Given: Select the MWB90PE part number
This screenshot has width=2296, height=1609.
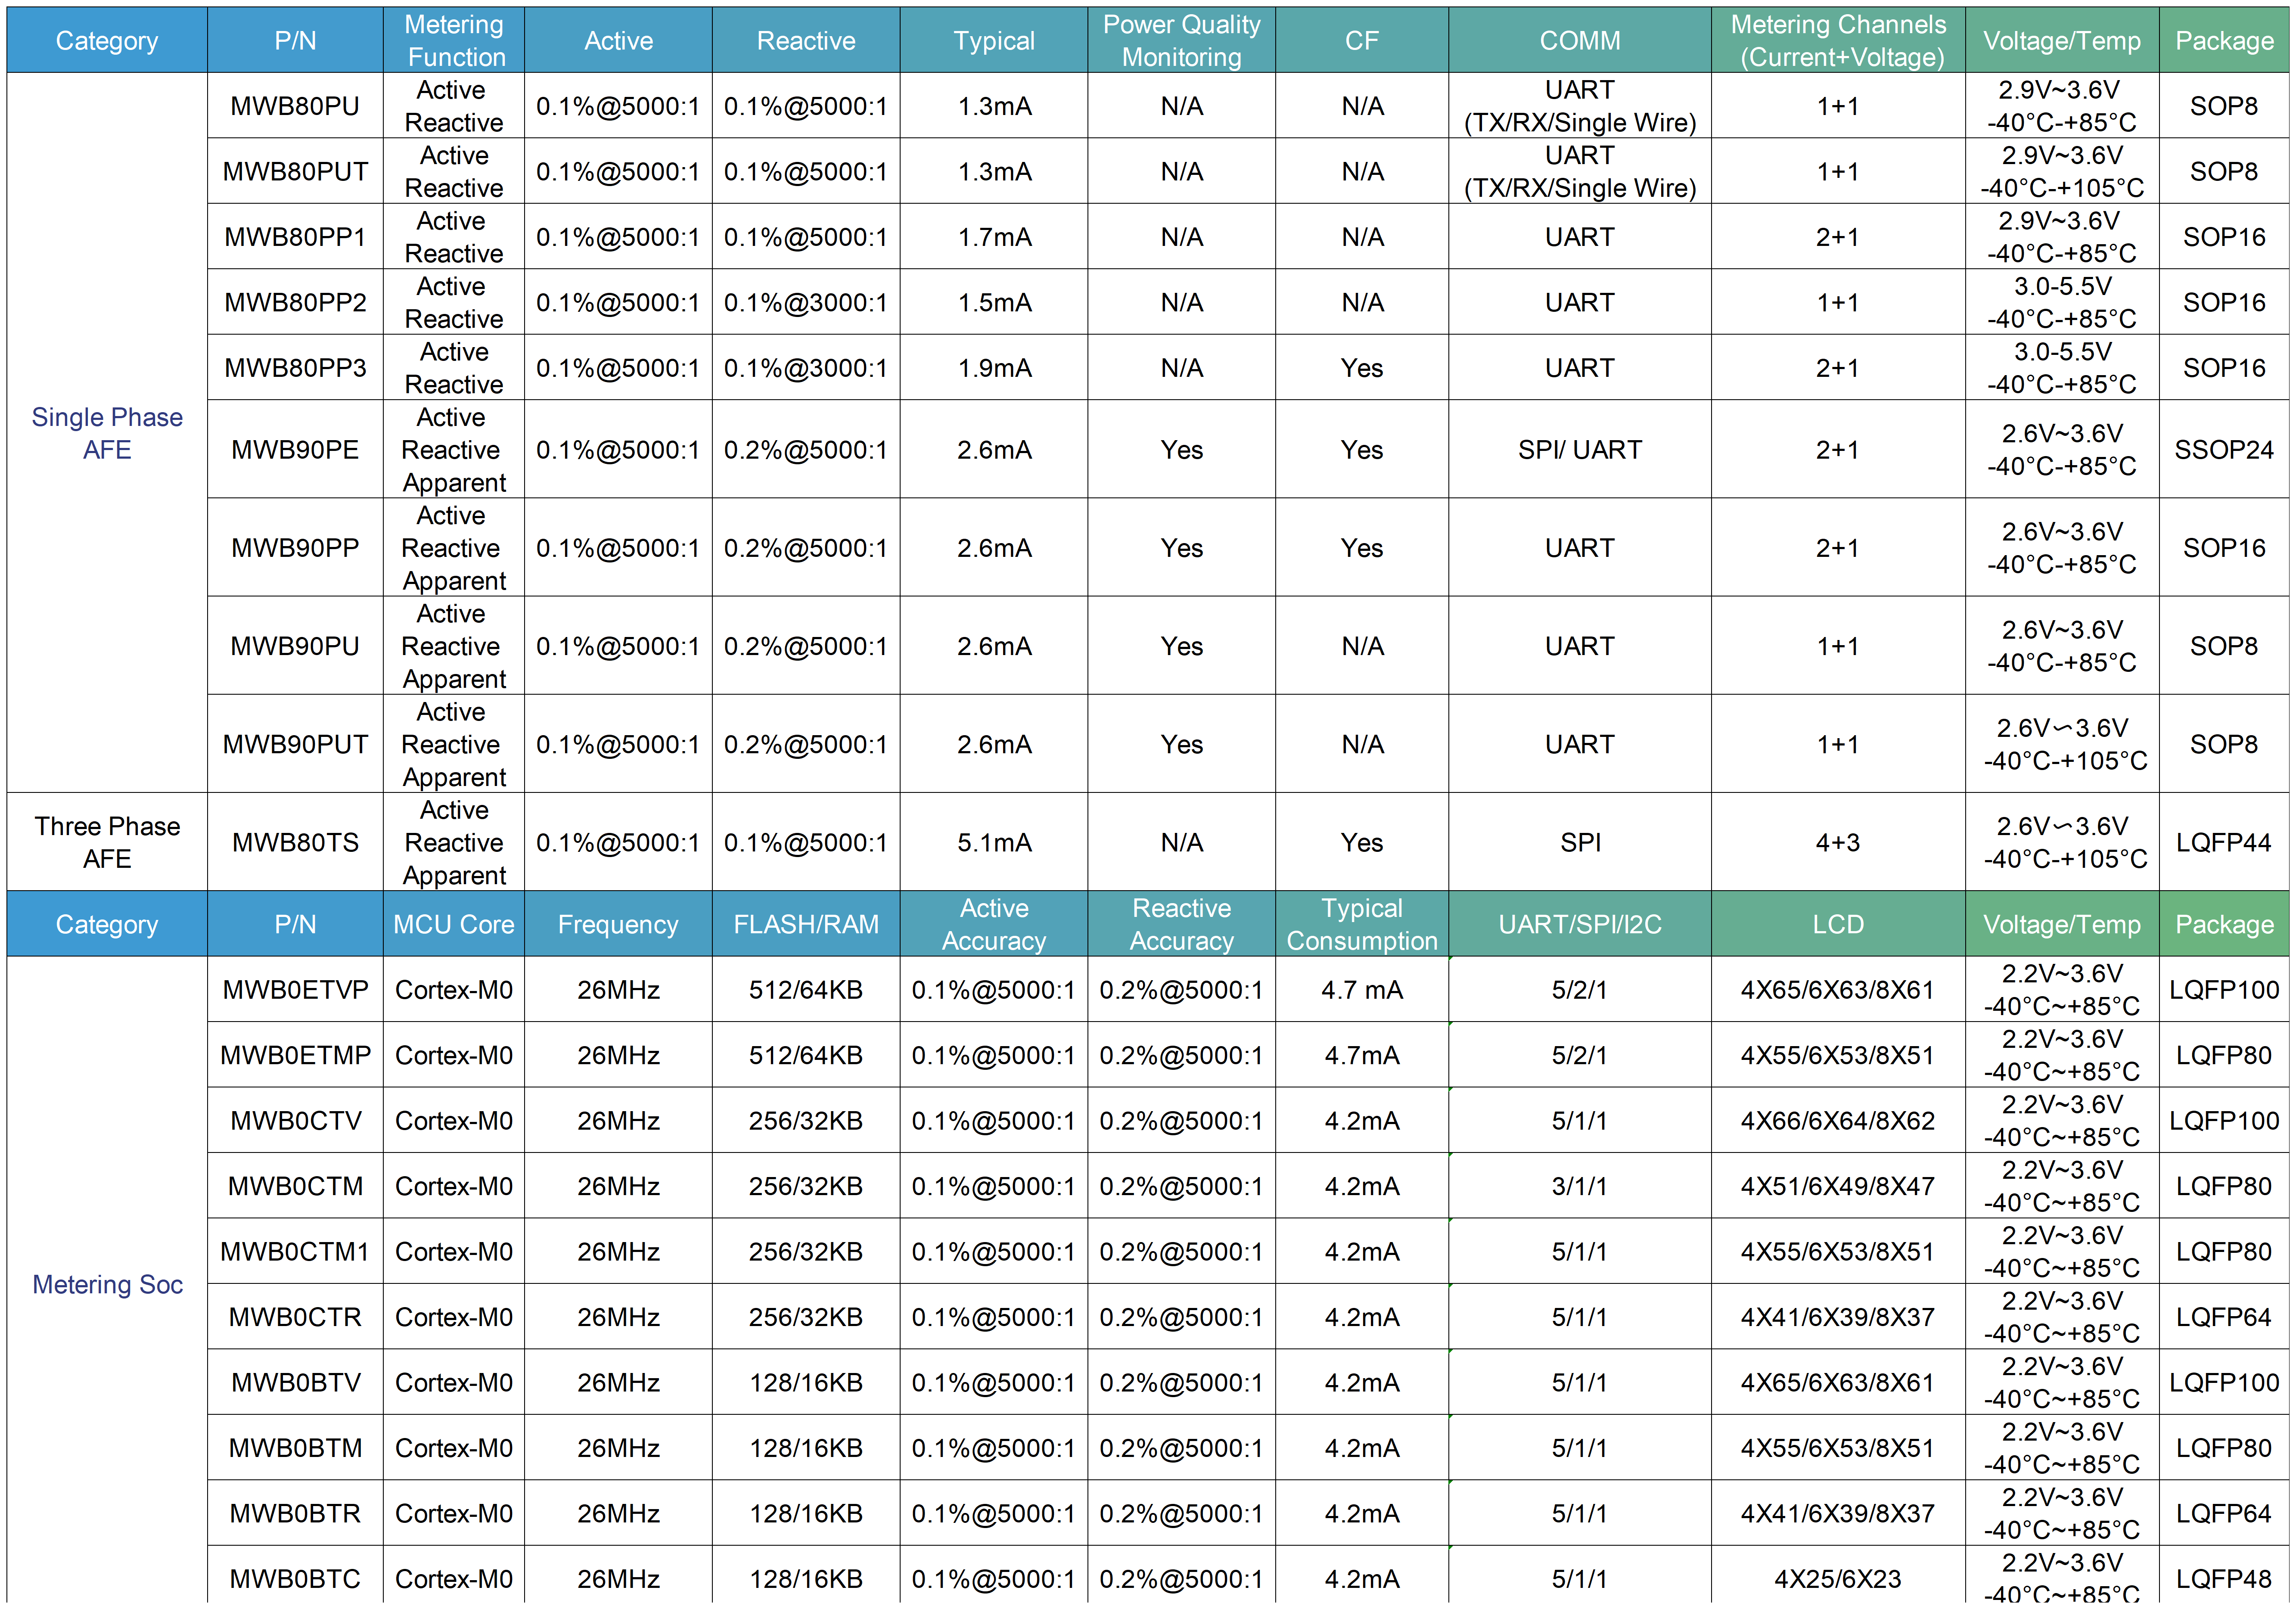Looking at the screenshot, I should pos(295,450).
